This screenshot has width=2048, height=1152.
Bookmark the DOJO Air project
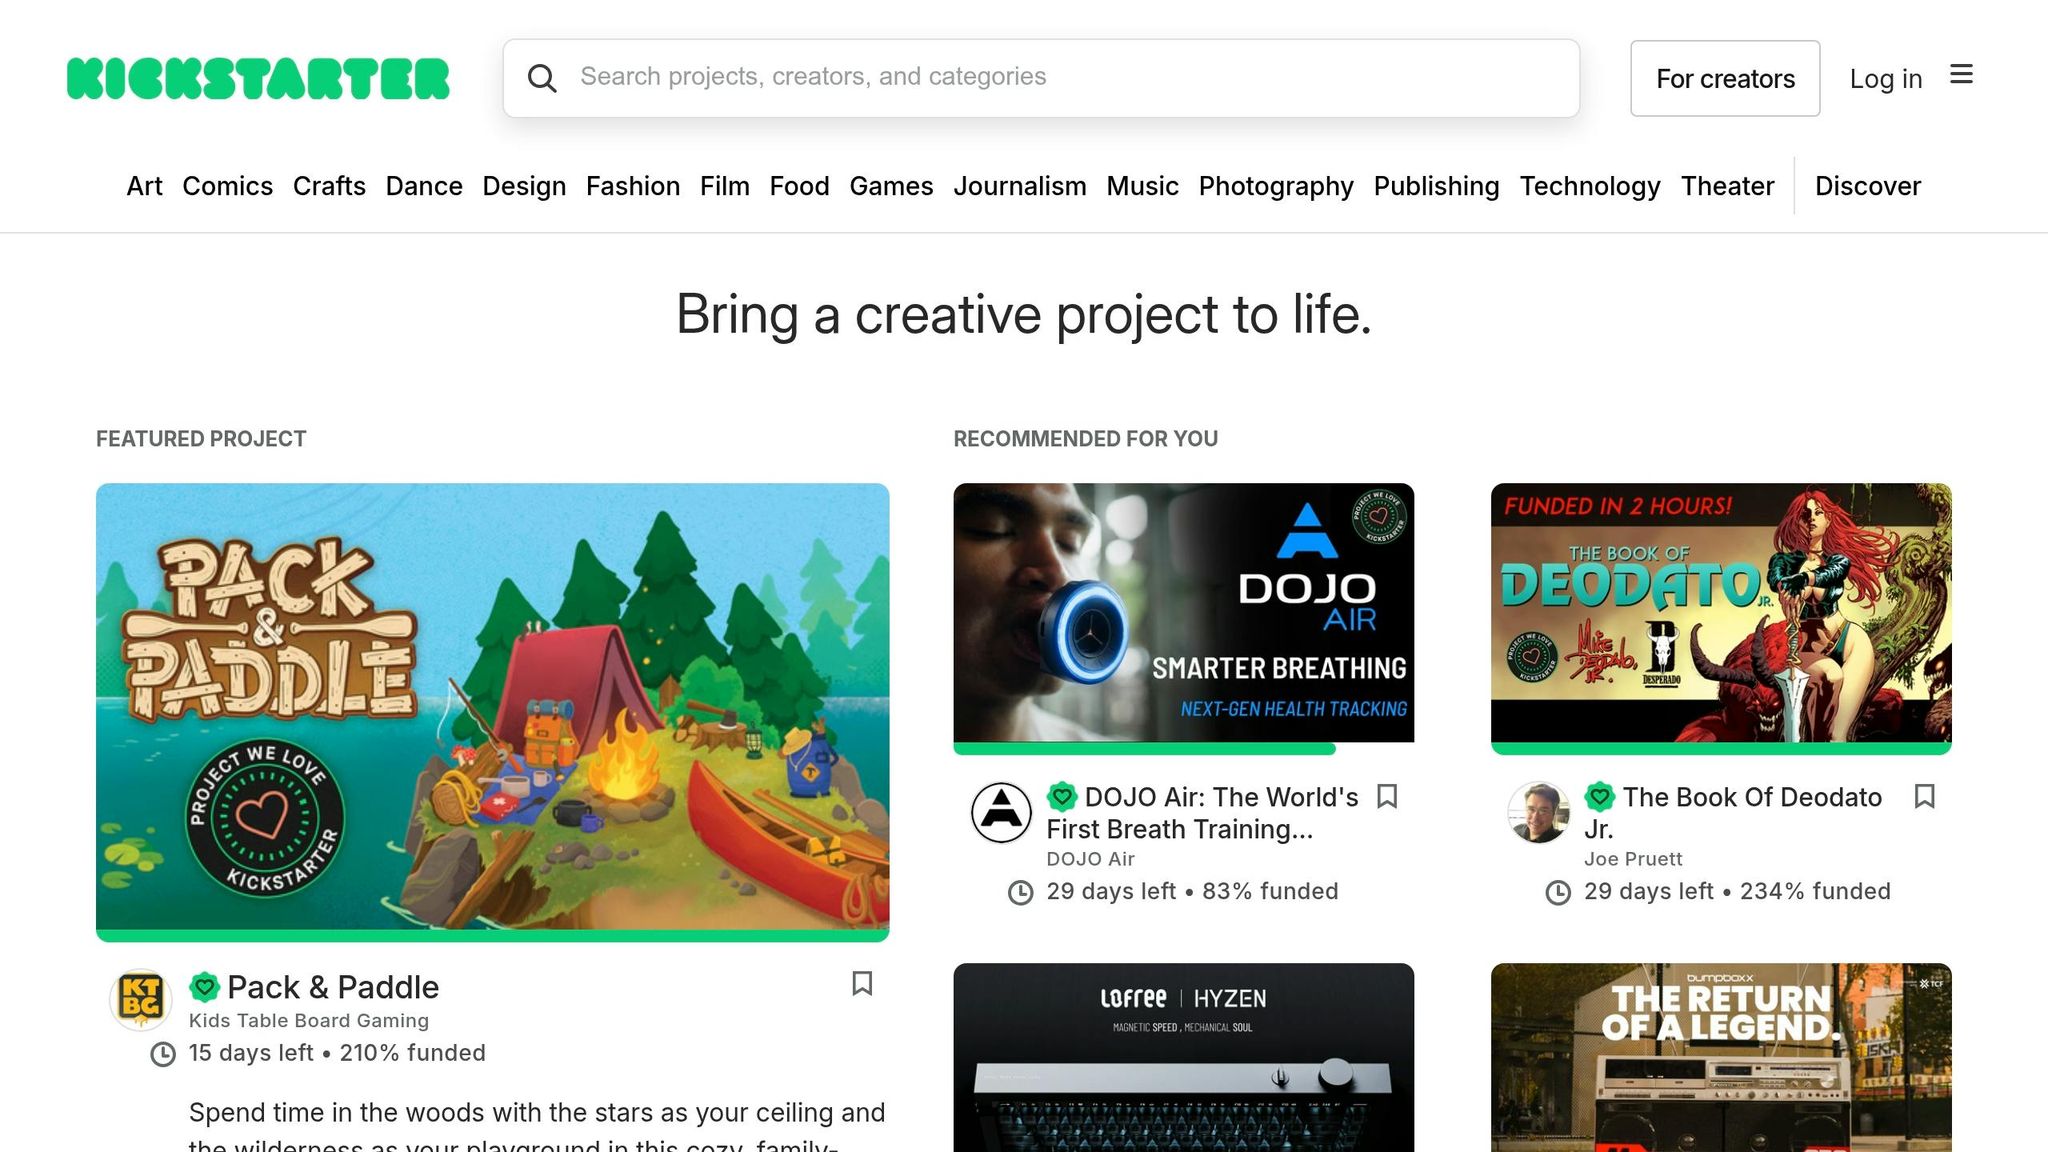[x=1387, y=797]
